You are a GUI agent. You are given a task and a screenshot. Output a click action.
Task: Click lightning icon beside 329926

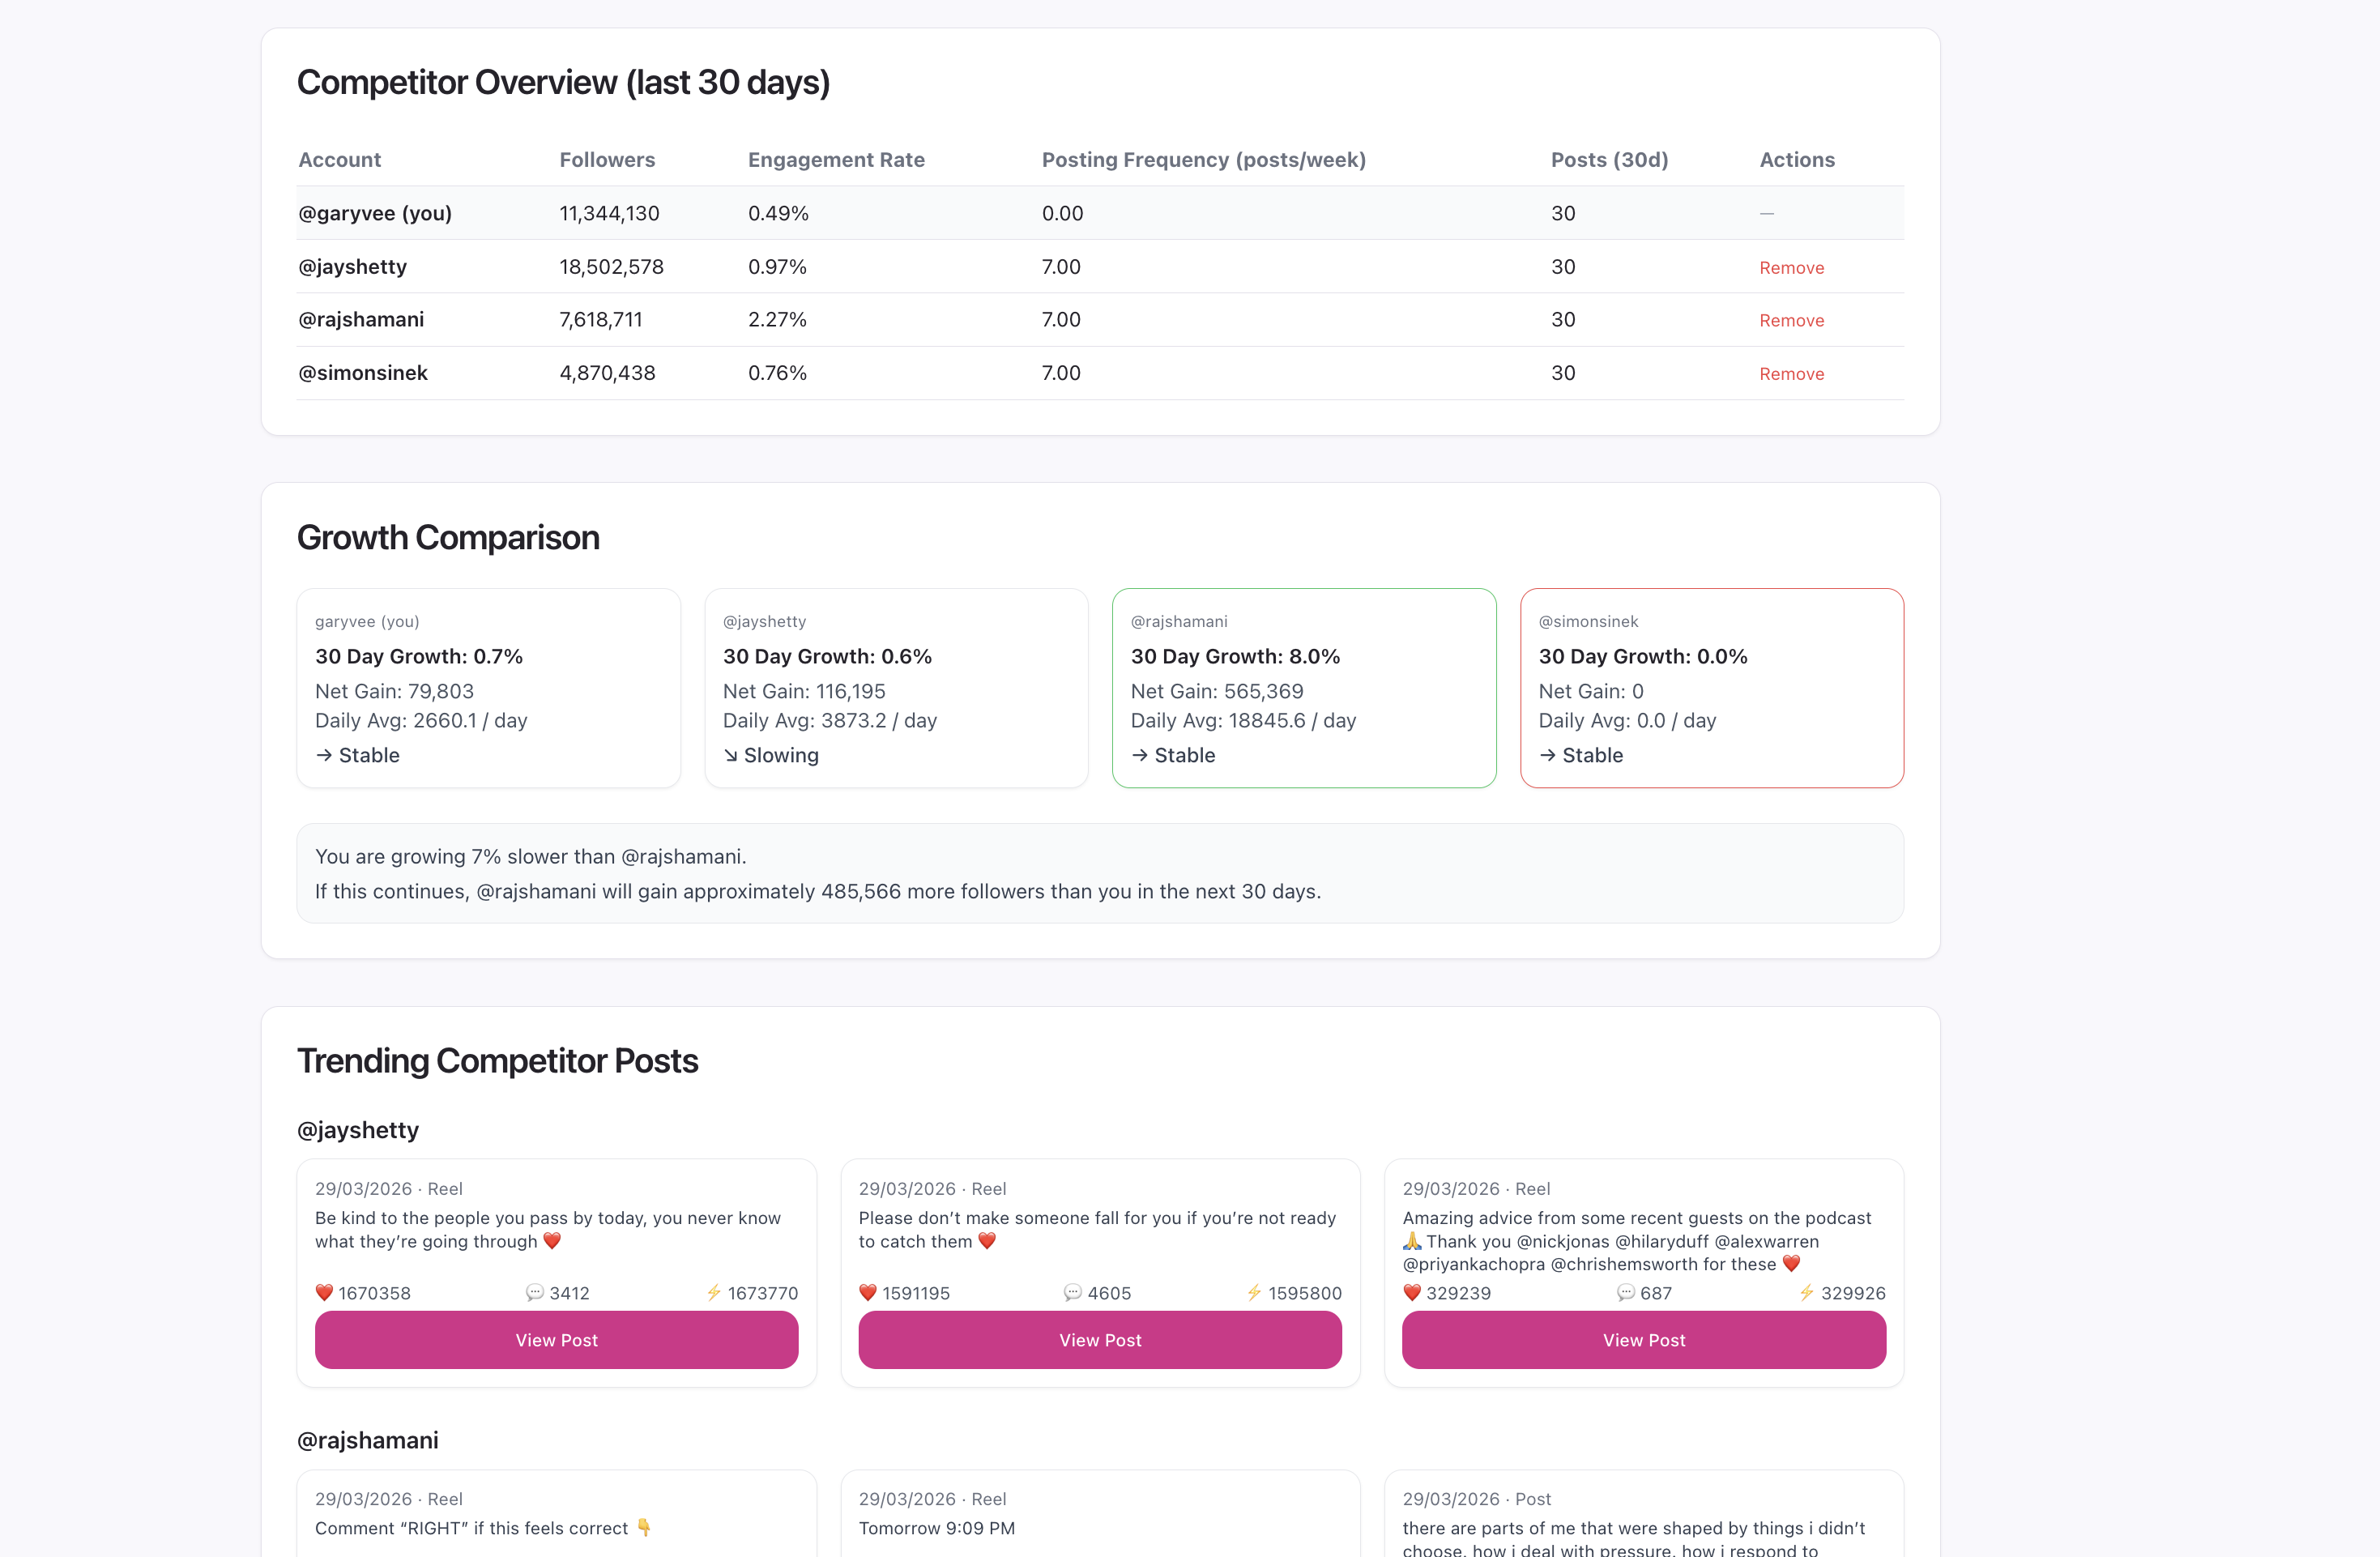[1806, 1292]
